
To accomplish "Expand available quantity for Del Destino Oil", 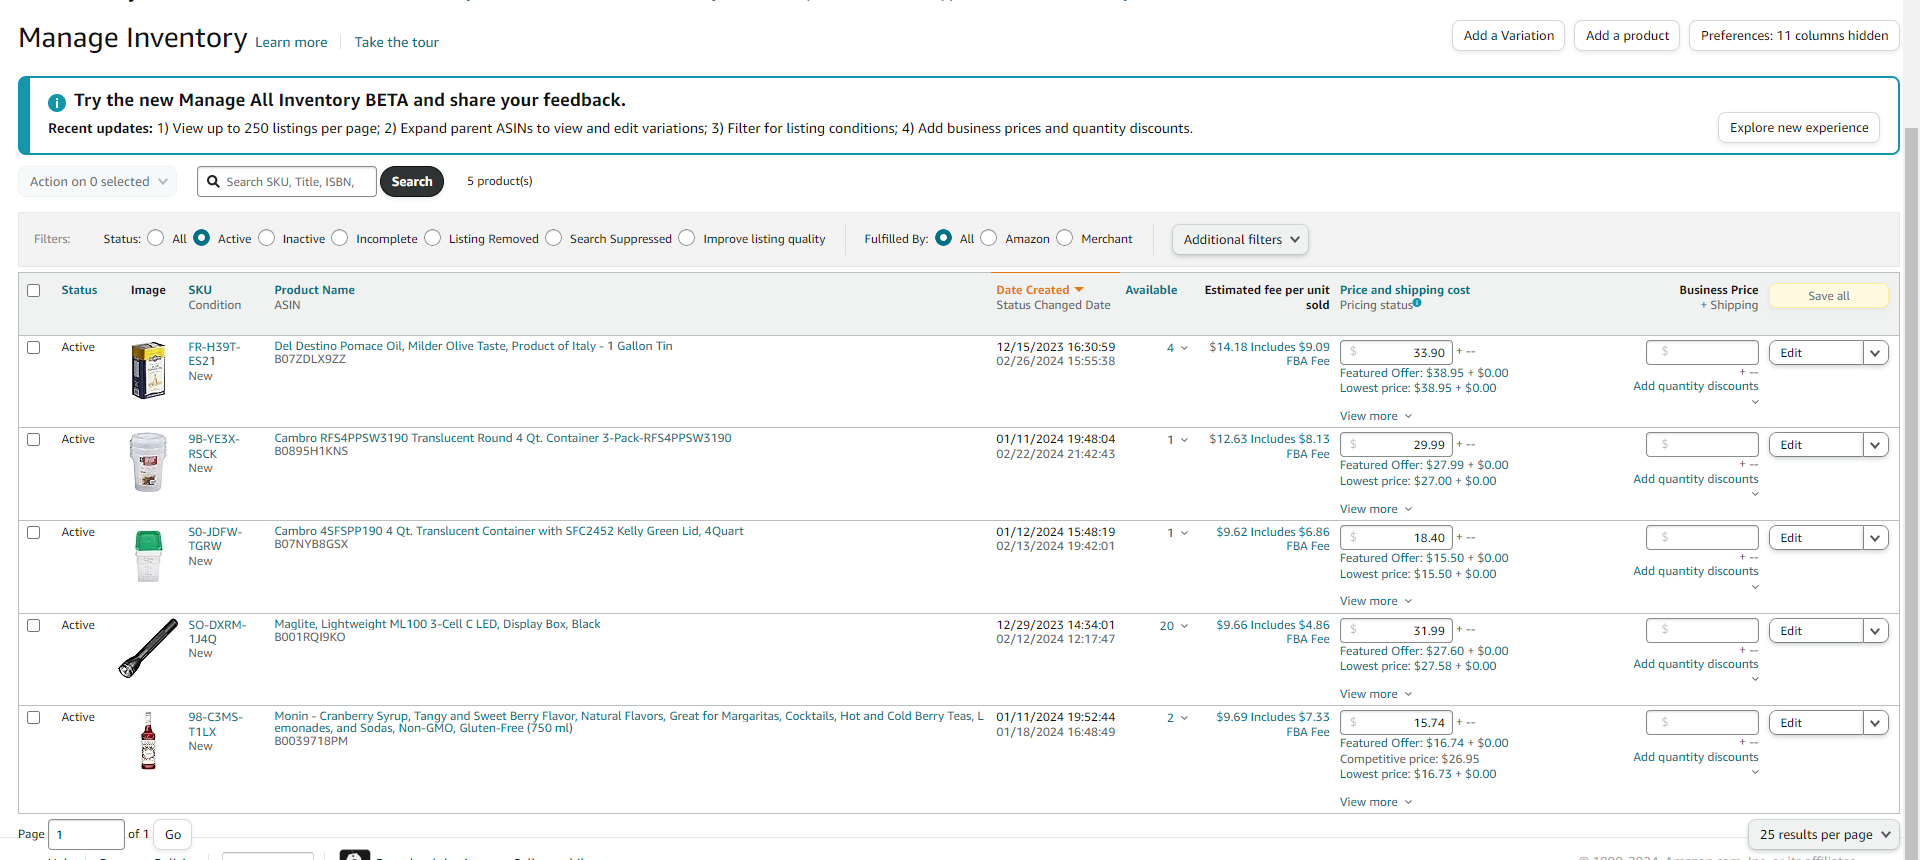I will 1185,348.
